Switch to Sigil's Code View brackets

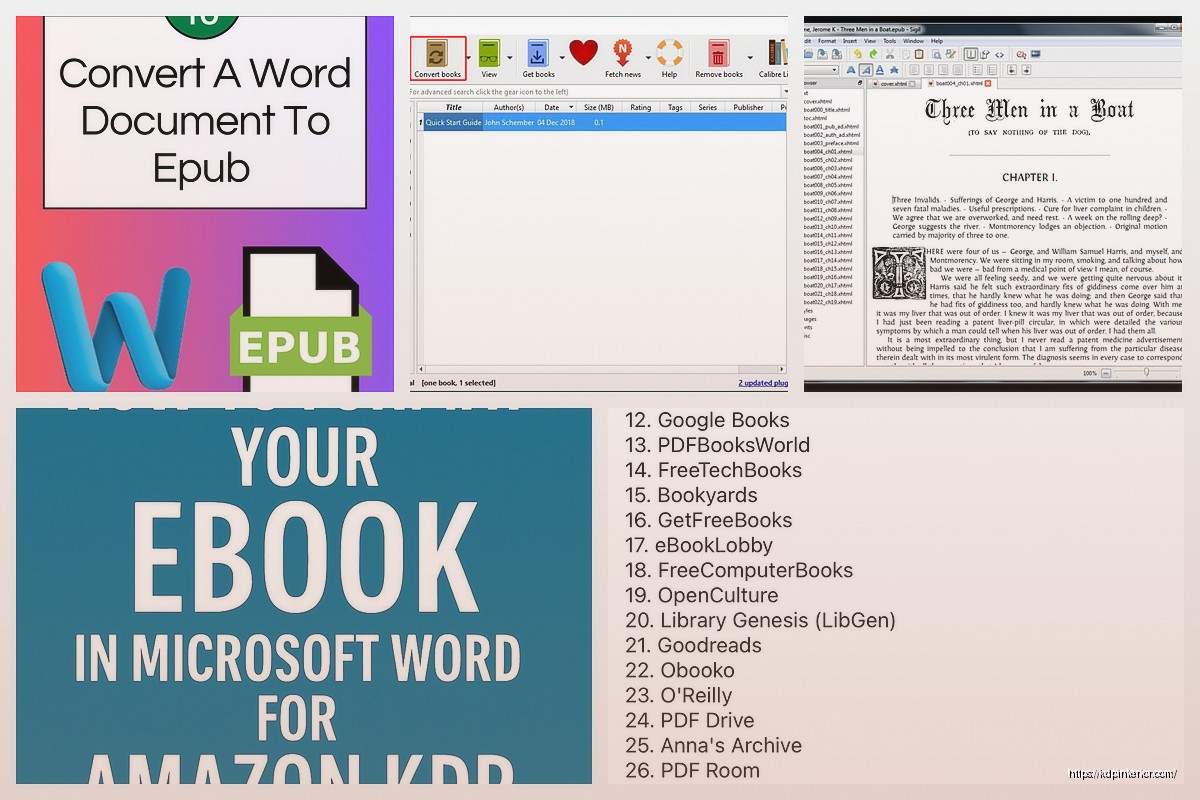[x=999, y=54]
